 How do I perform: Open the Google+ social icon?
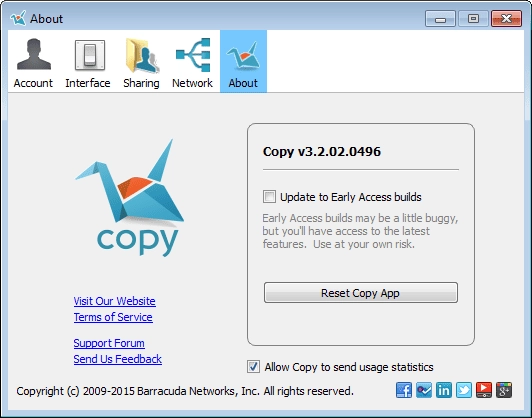pyautogui.click(x=504, y=390)
